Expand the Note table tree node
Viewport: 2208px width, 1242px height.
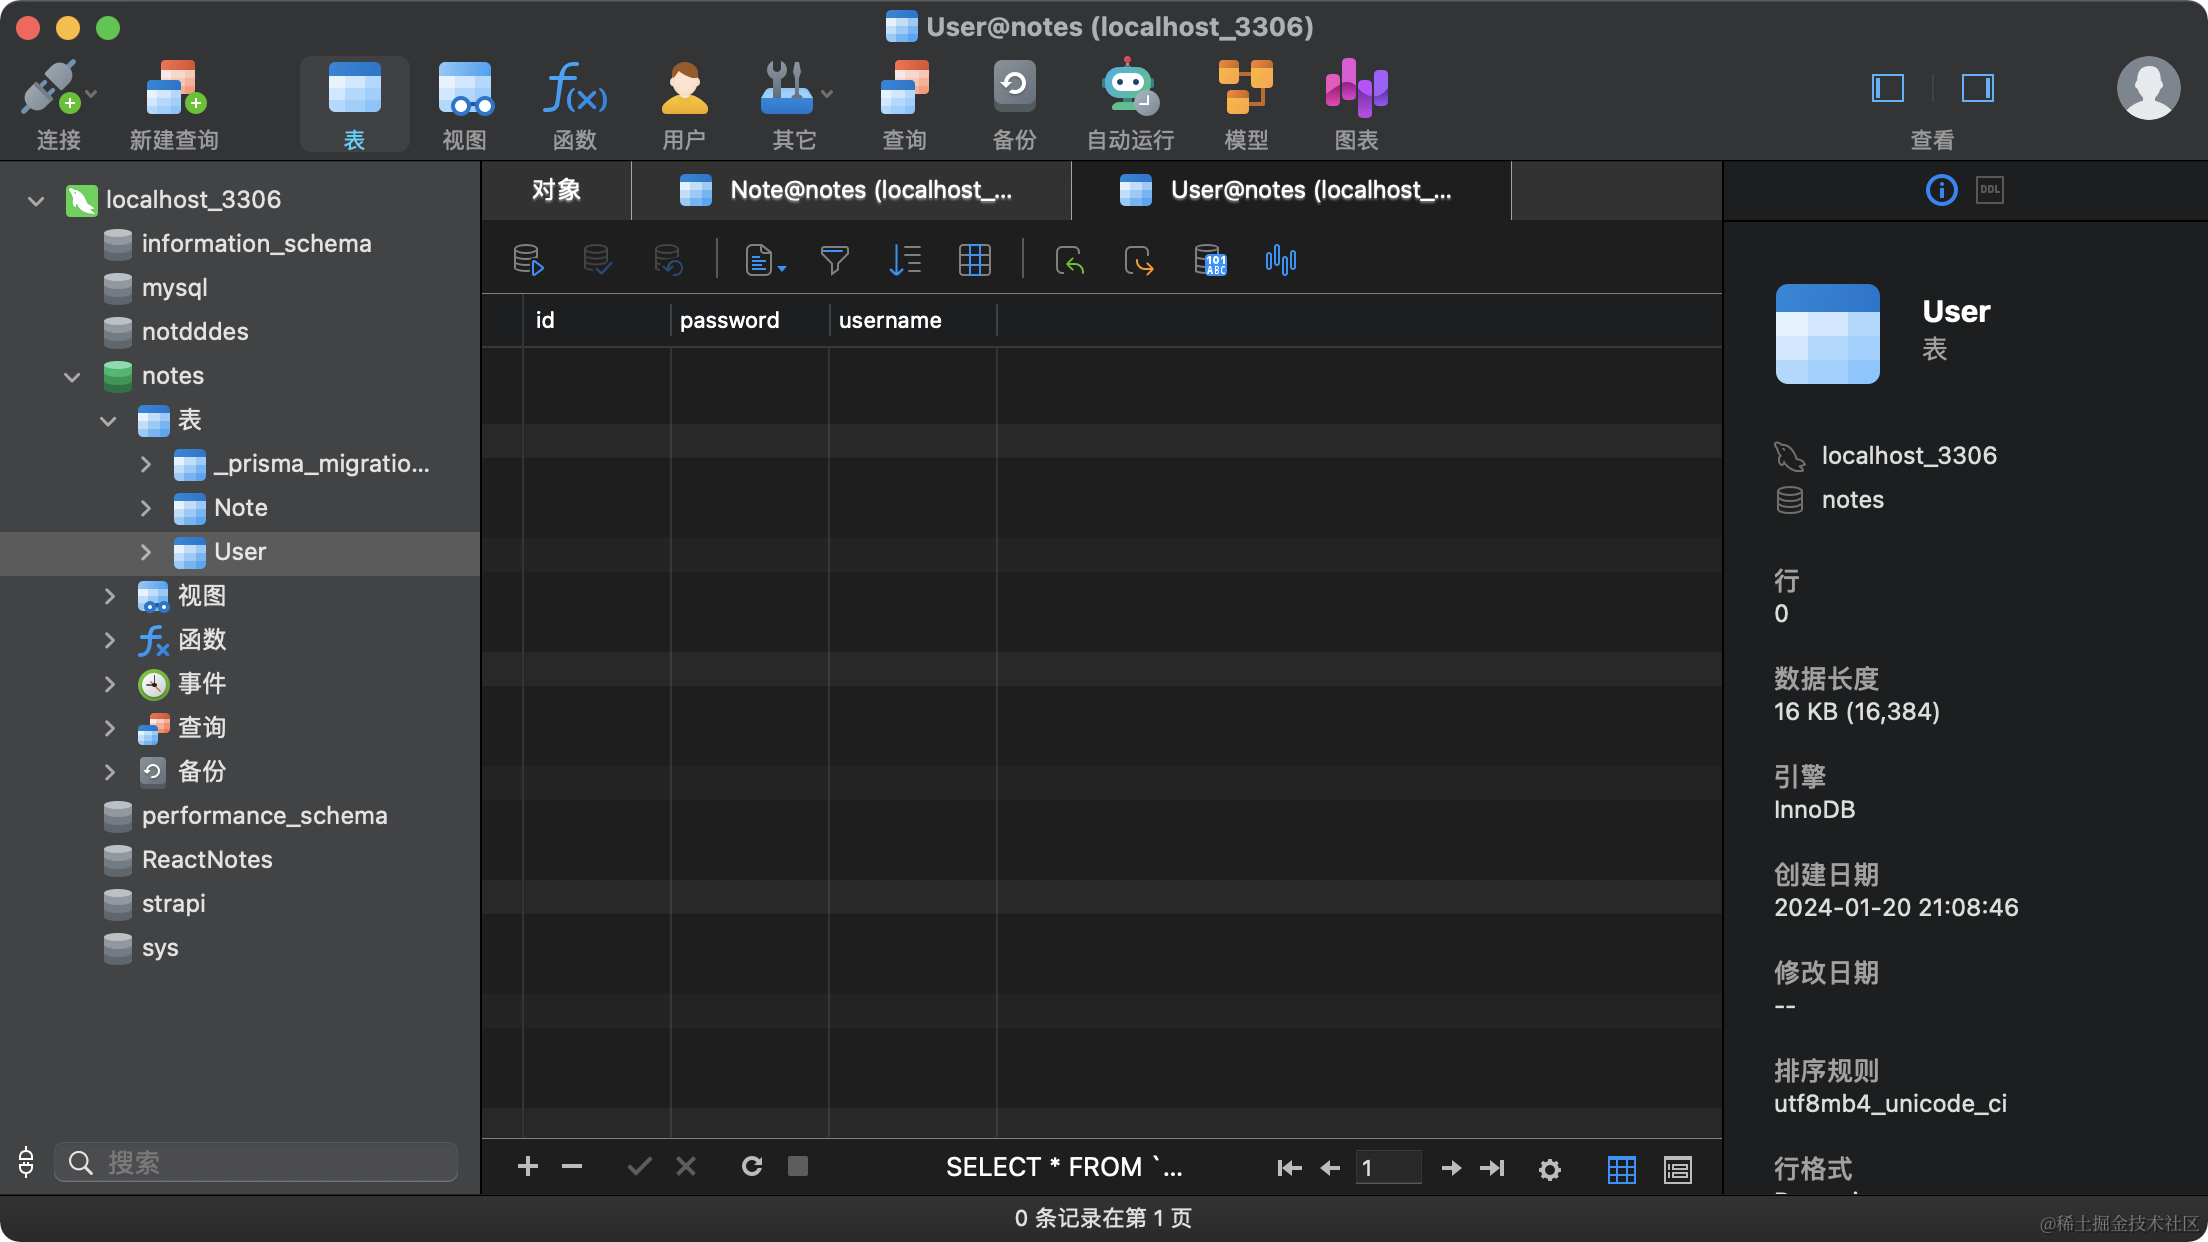pos(146,508)
